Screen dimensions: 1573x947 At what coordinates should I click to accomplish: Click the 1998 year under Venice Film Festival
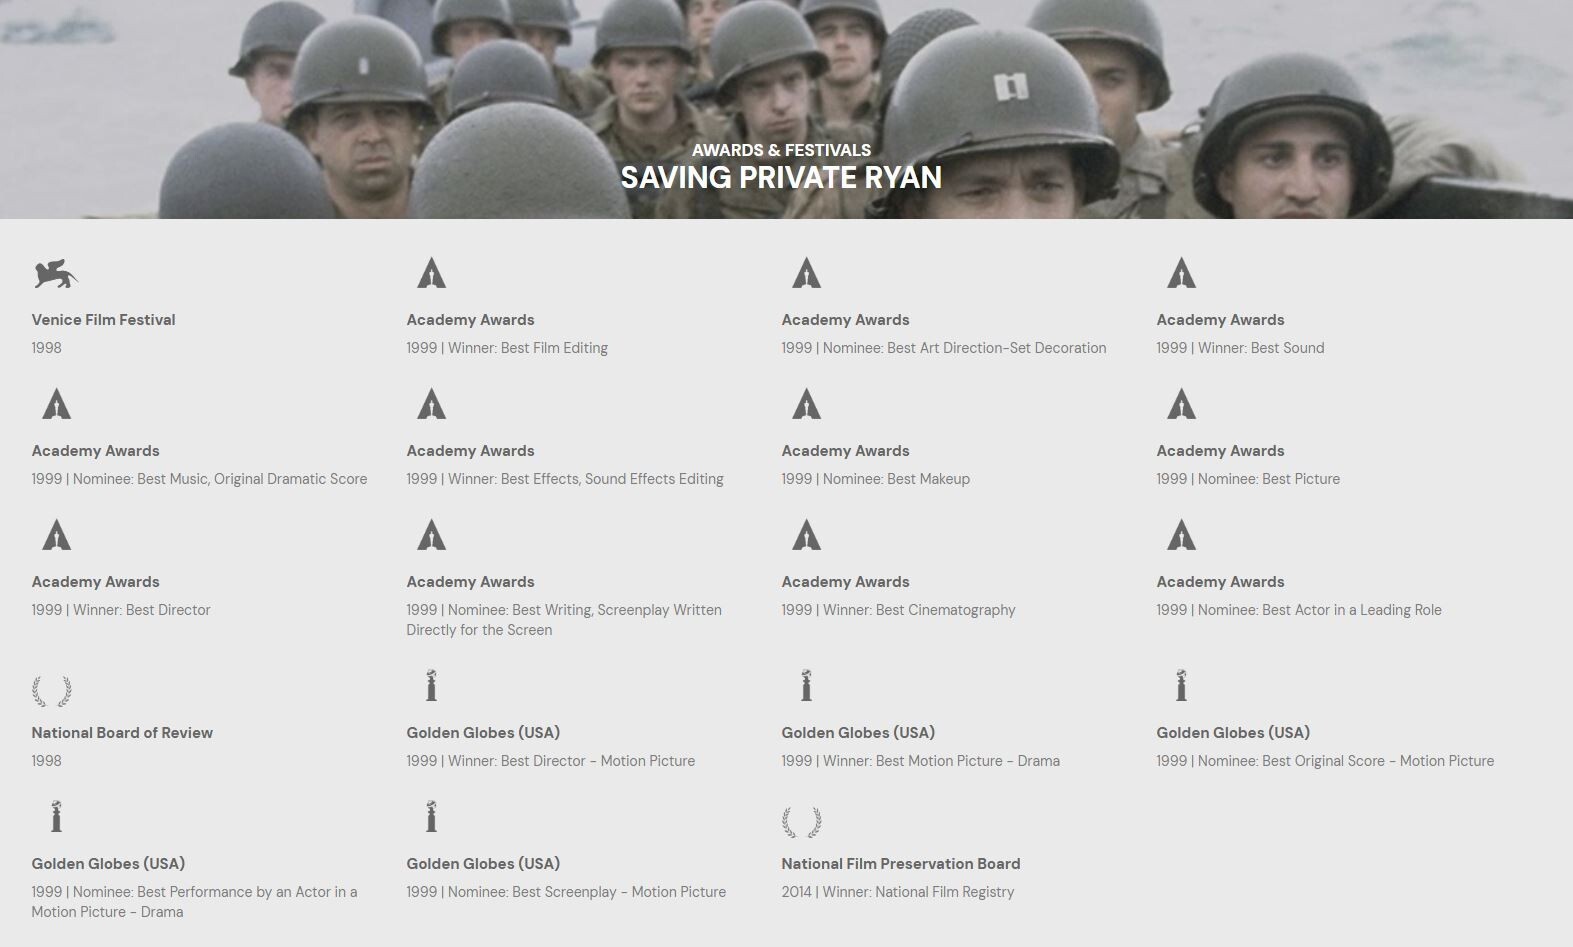pyautogui.click(x=46, y=348)
